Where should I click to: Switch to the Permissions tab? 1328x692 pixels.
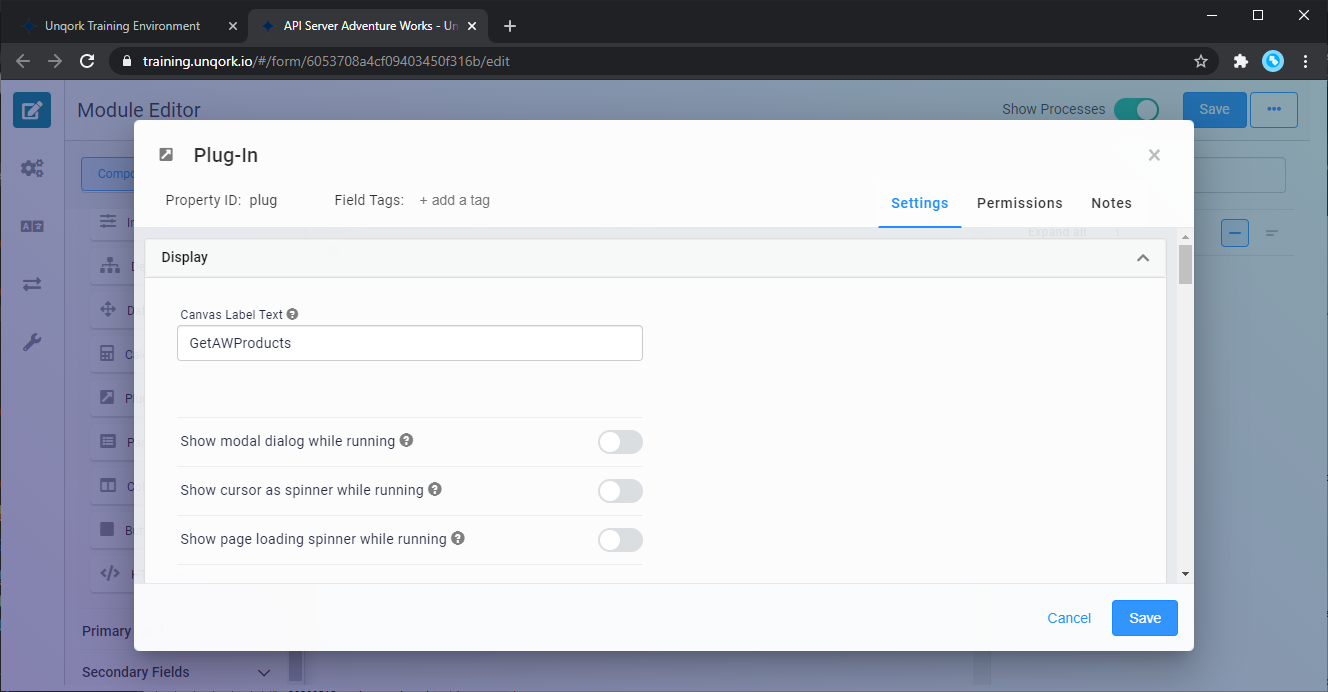pyautogui.click(x=1019, y=203)
